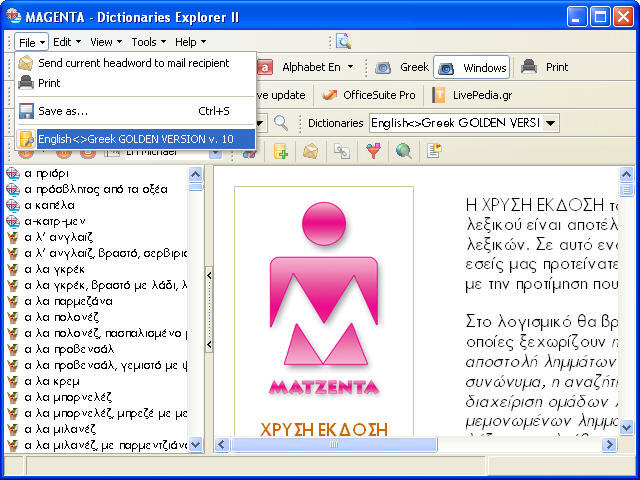This screenshot has width=640, height=480.
Task: Collapse the panel with the lower splitter arrow
Action: [x=209, y=344]
